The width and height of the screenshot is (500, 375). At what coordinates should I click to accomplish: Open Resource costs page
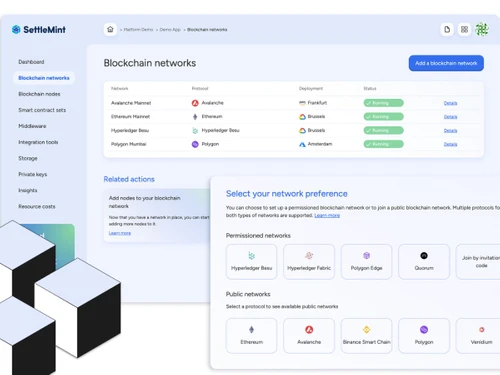click(x=37, y=207)
